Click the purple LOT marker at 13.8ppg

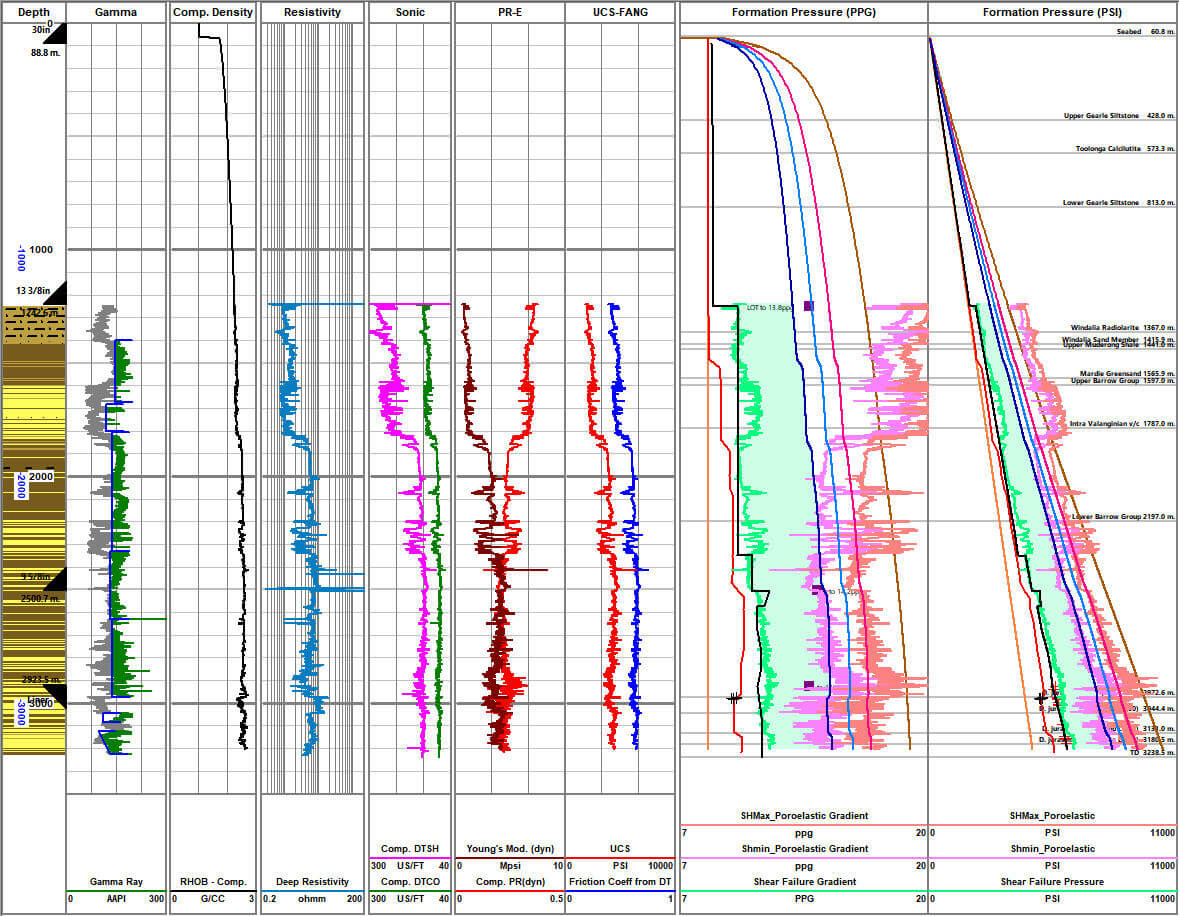click(x=808, y=306)
